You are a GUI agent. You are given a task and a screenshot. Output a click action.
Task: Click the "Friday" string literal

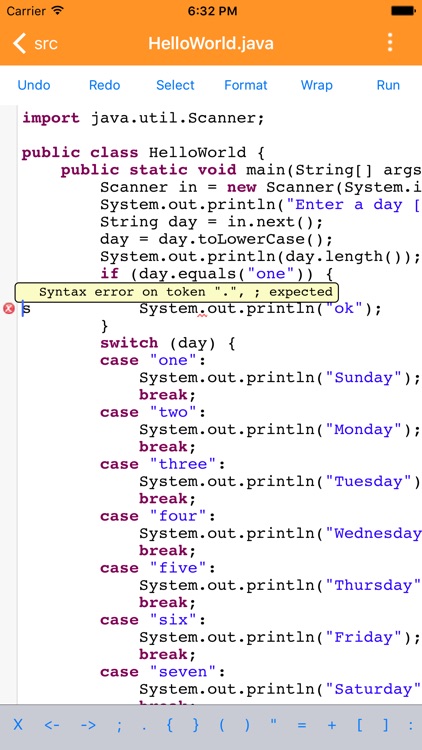point(363,638)
